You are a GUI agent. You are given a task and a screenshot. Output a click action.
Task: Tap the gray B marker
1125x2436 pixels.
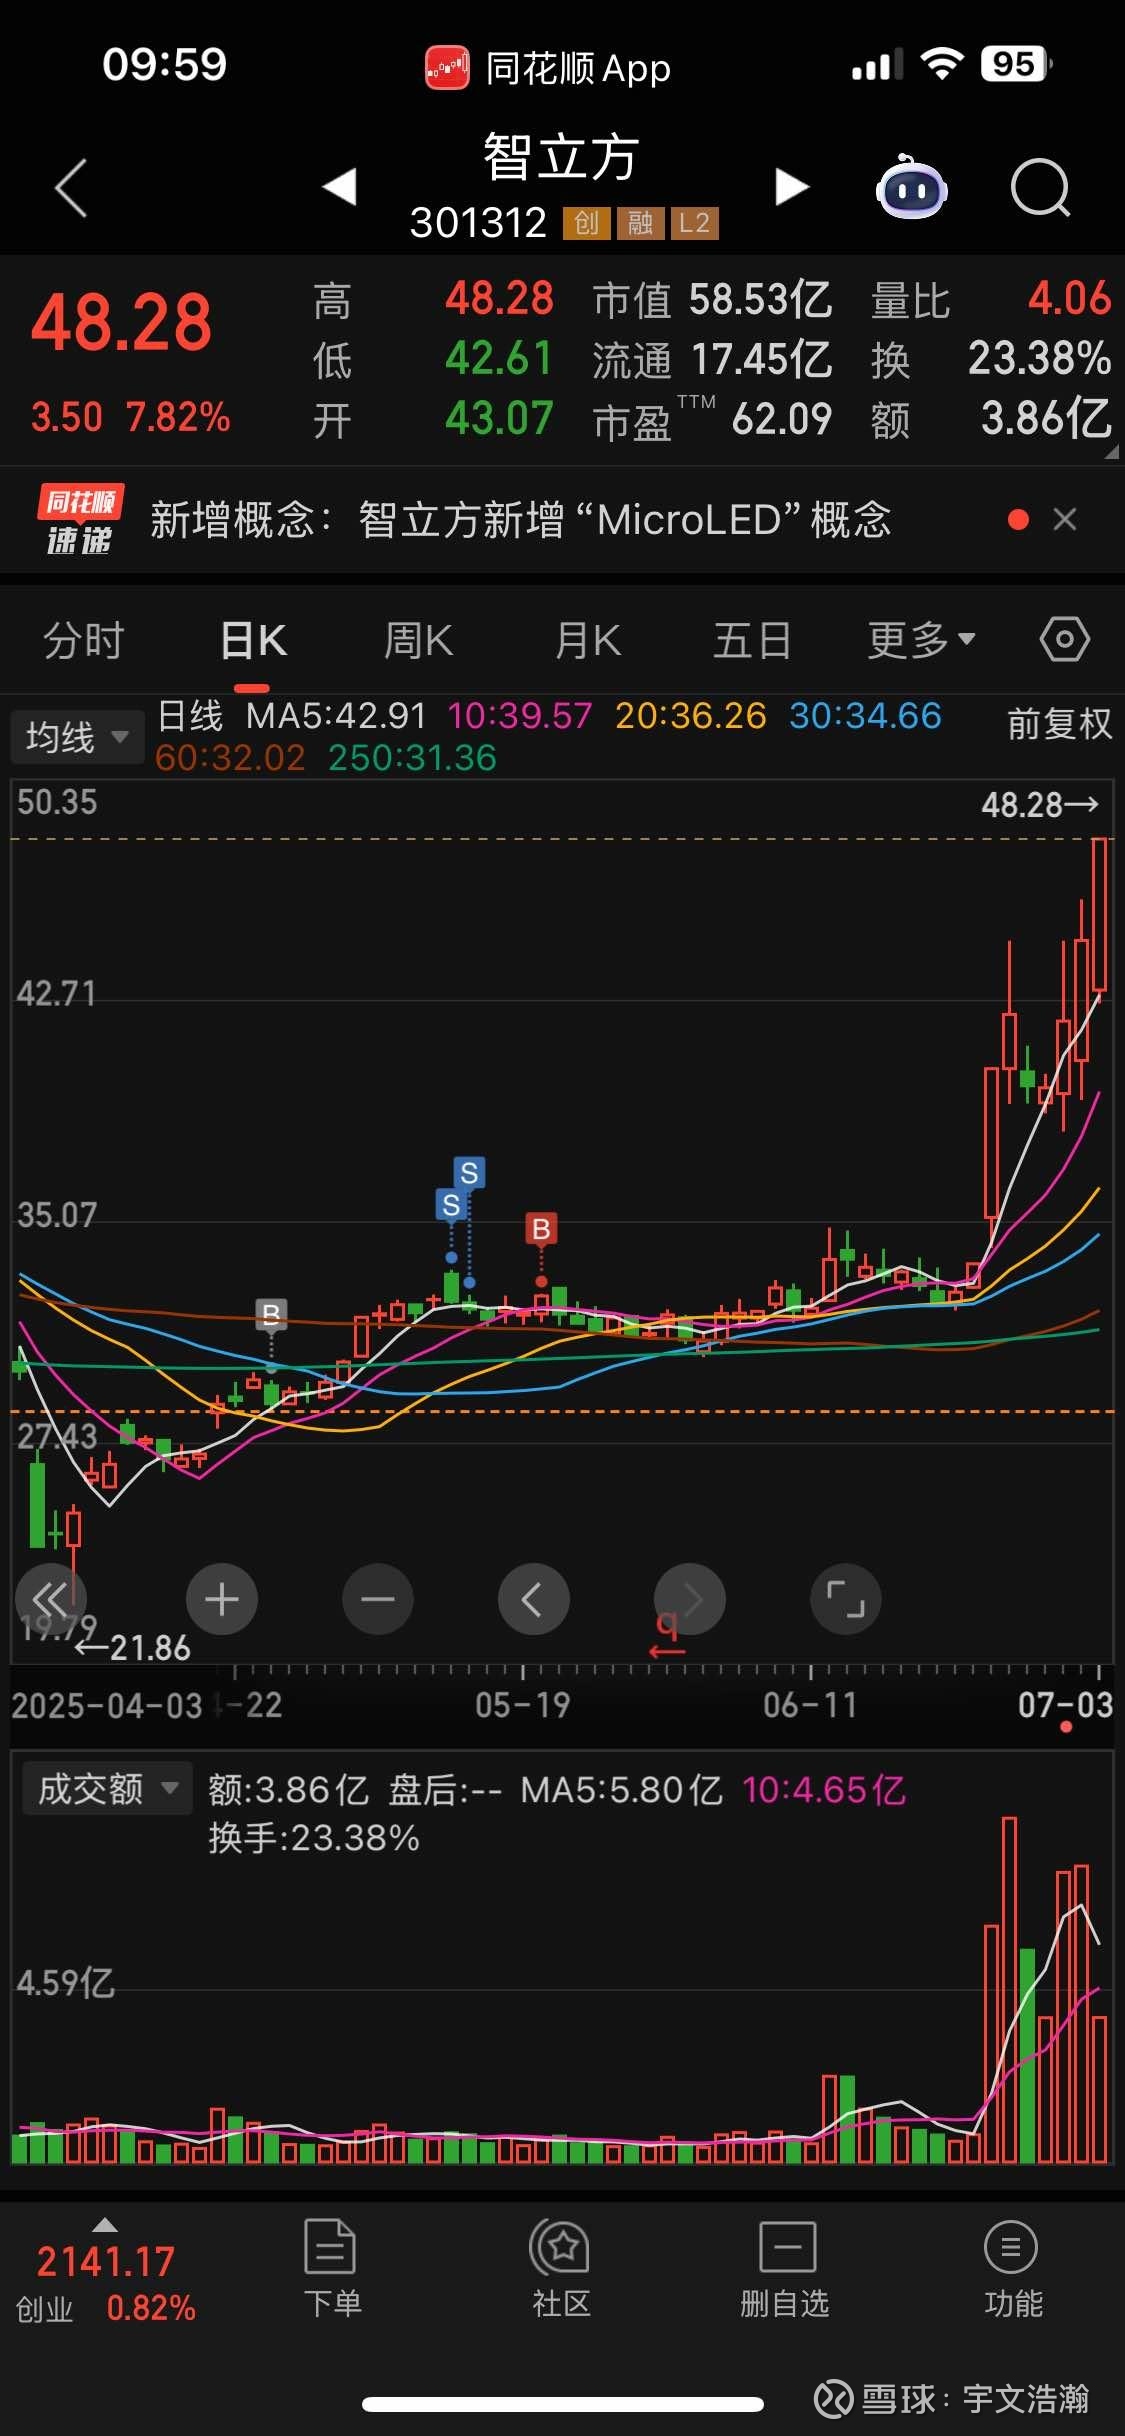[x=271, y=1314]
